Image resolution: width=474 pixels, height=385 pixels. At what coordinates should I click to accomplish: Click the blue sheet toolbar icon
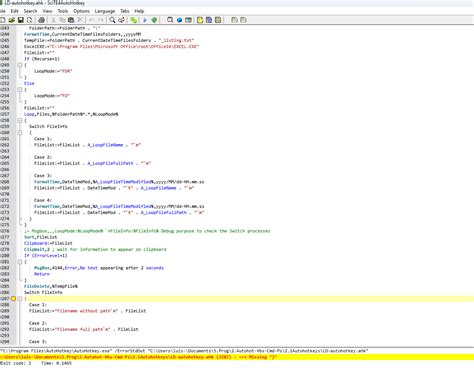(209, 20)
